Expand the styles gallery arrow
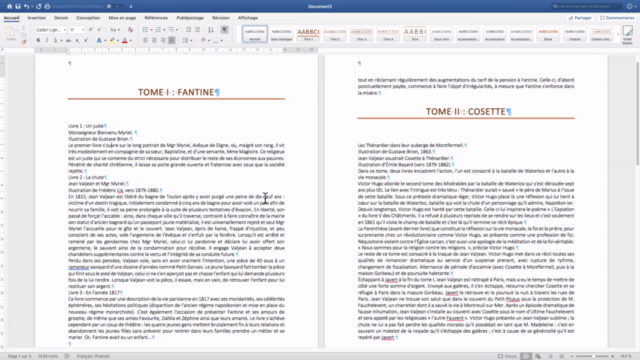The height and width of the screenshot is (360, 640). pos(618,34)
